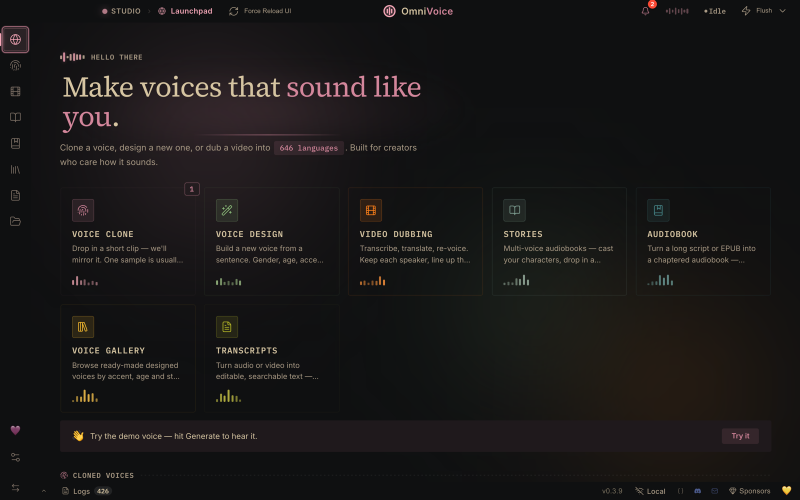Click Force Reload UI label
The height and width of the screenshot is (500, 800).
tap(267, 11)
